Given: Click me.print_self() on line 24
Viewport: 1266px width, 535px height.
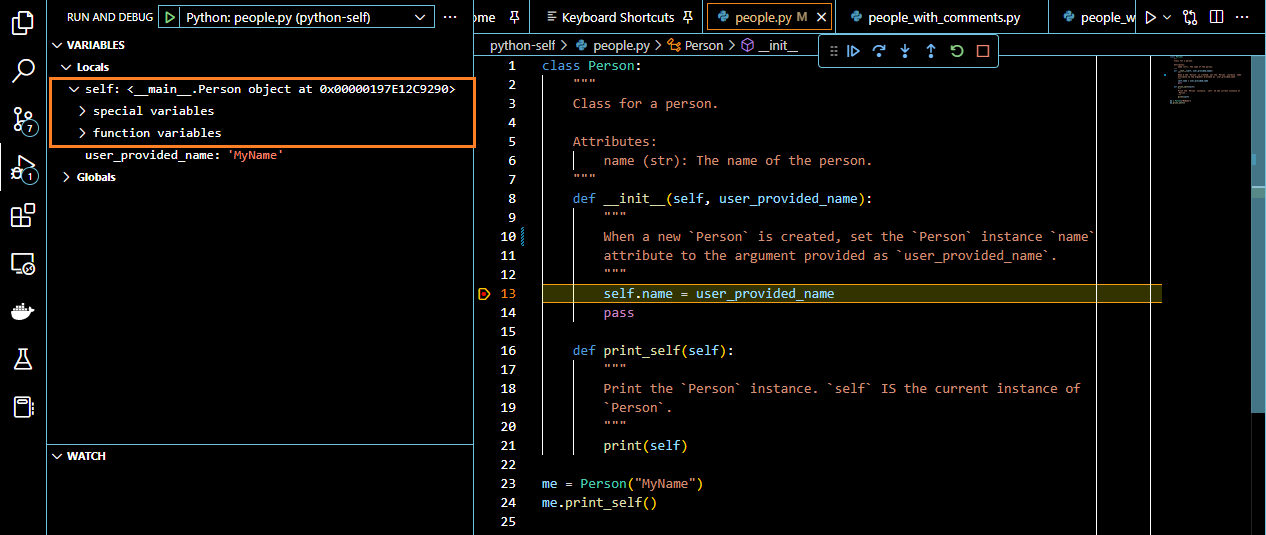Looking at the screenshot, I should click(x=599, y=503).
